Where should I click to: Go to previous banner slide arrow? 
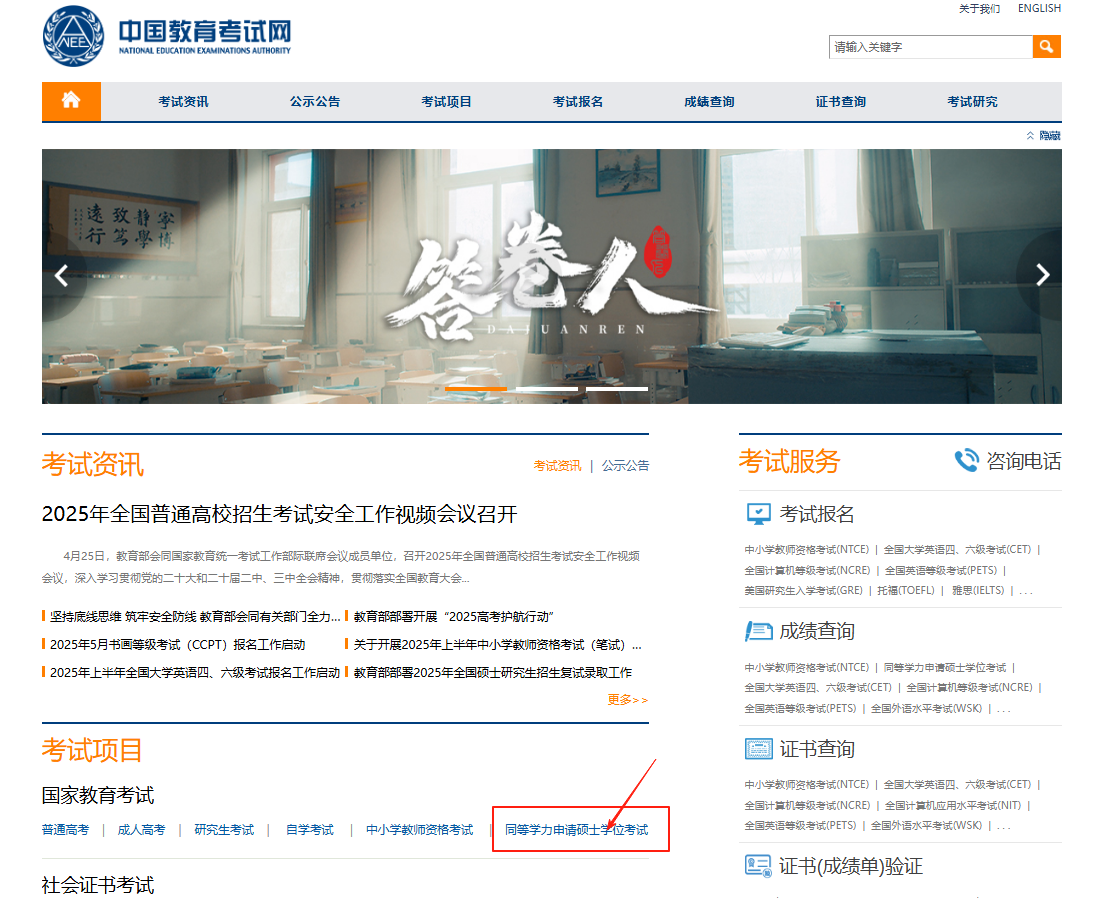[61, 276]
